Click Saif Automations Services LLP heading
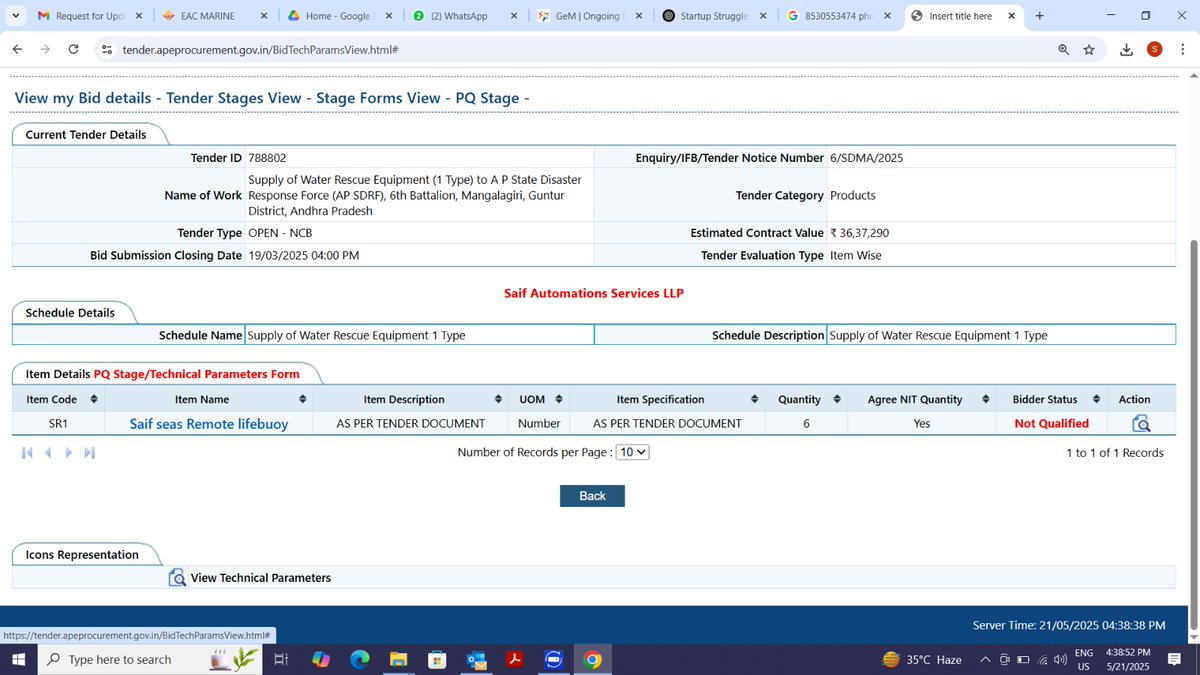 click(x=594, y=293)
